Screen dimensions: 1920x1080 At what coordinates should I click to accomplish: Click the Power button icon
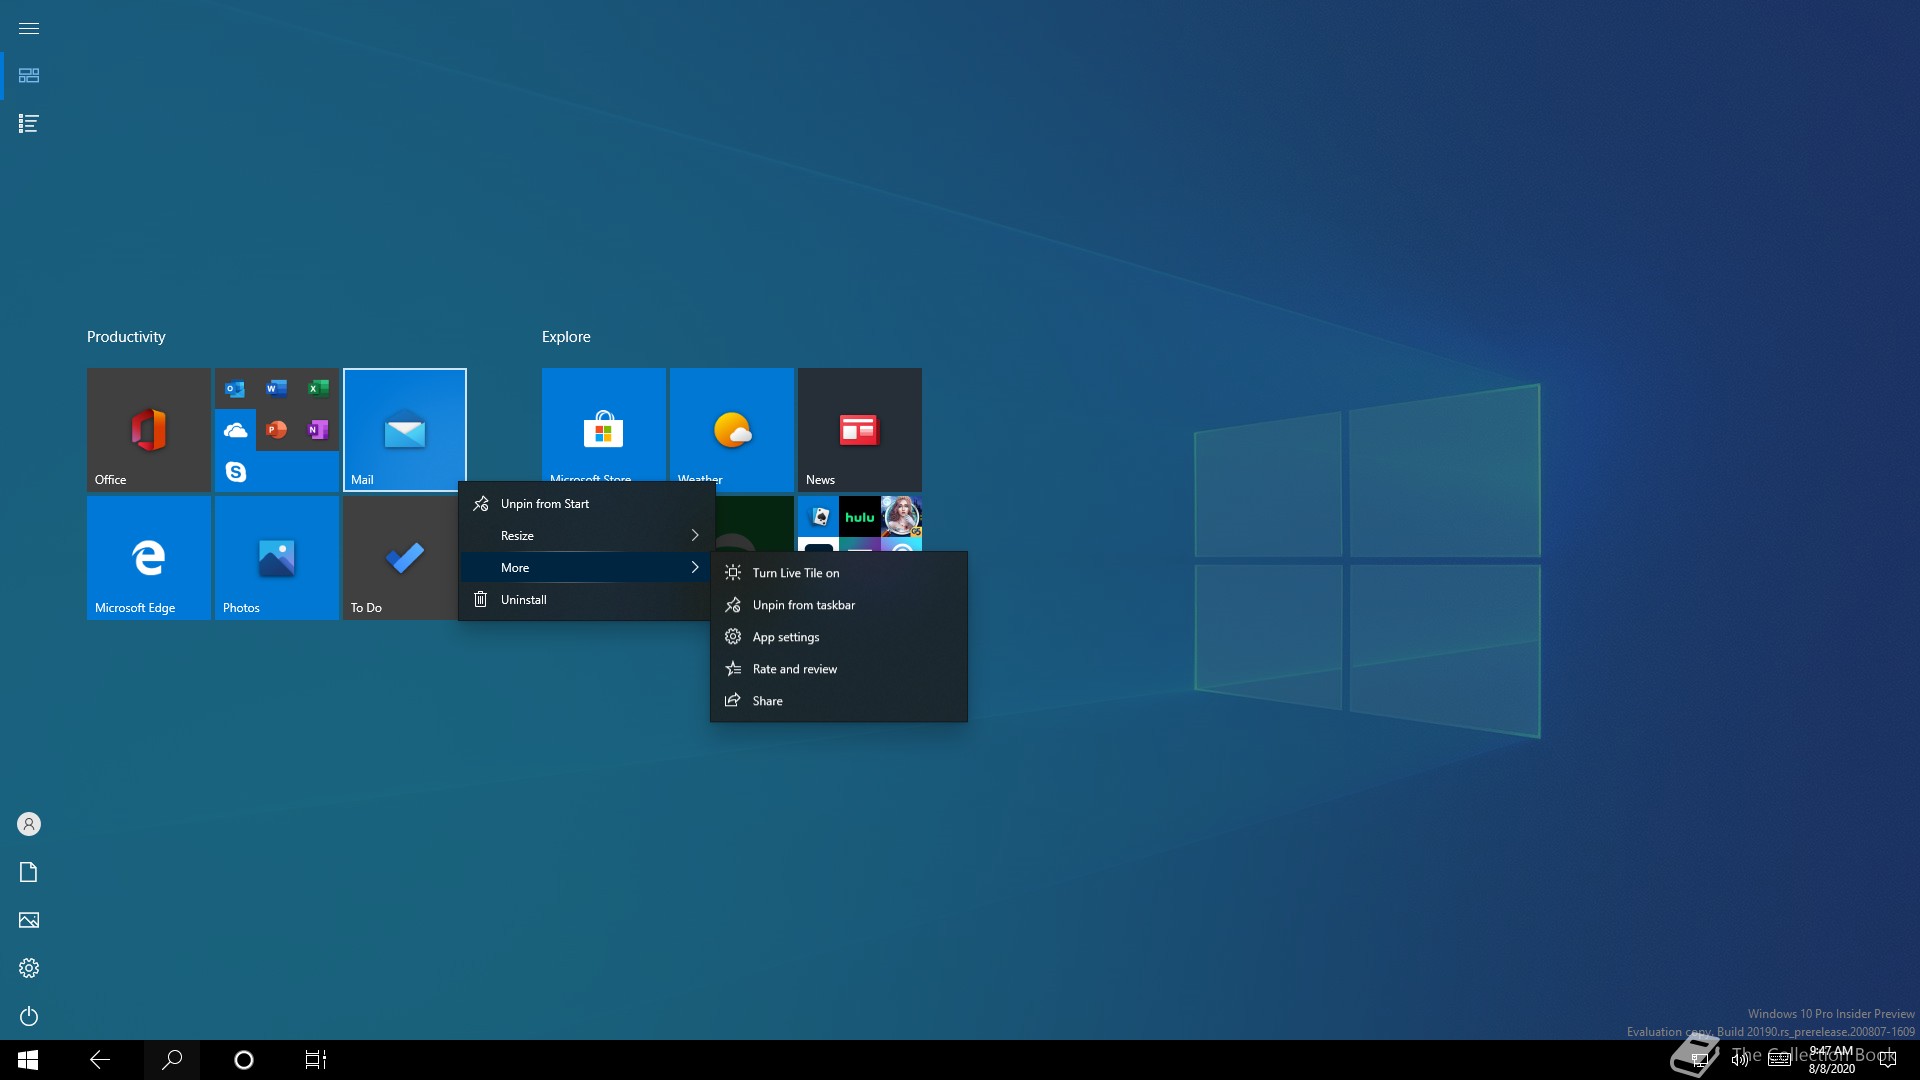point(29,1016)
